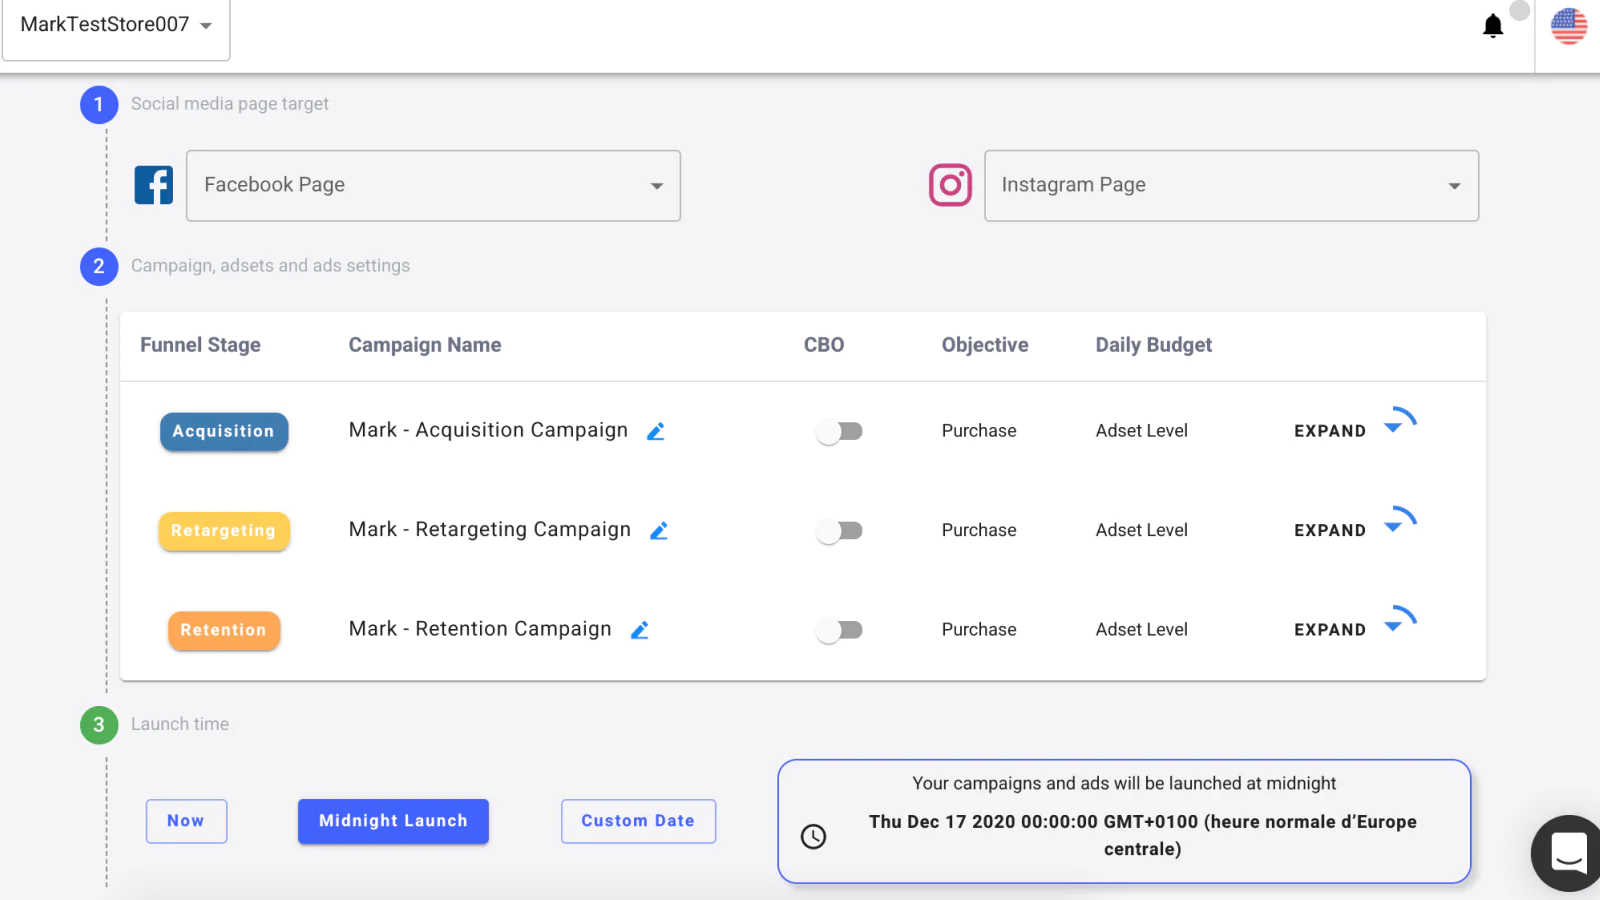Screen dimensions: 1600x900
Task: Click 'Your campaigns and ads will be launched' message
Action: pos(1124,784)
